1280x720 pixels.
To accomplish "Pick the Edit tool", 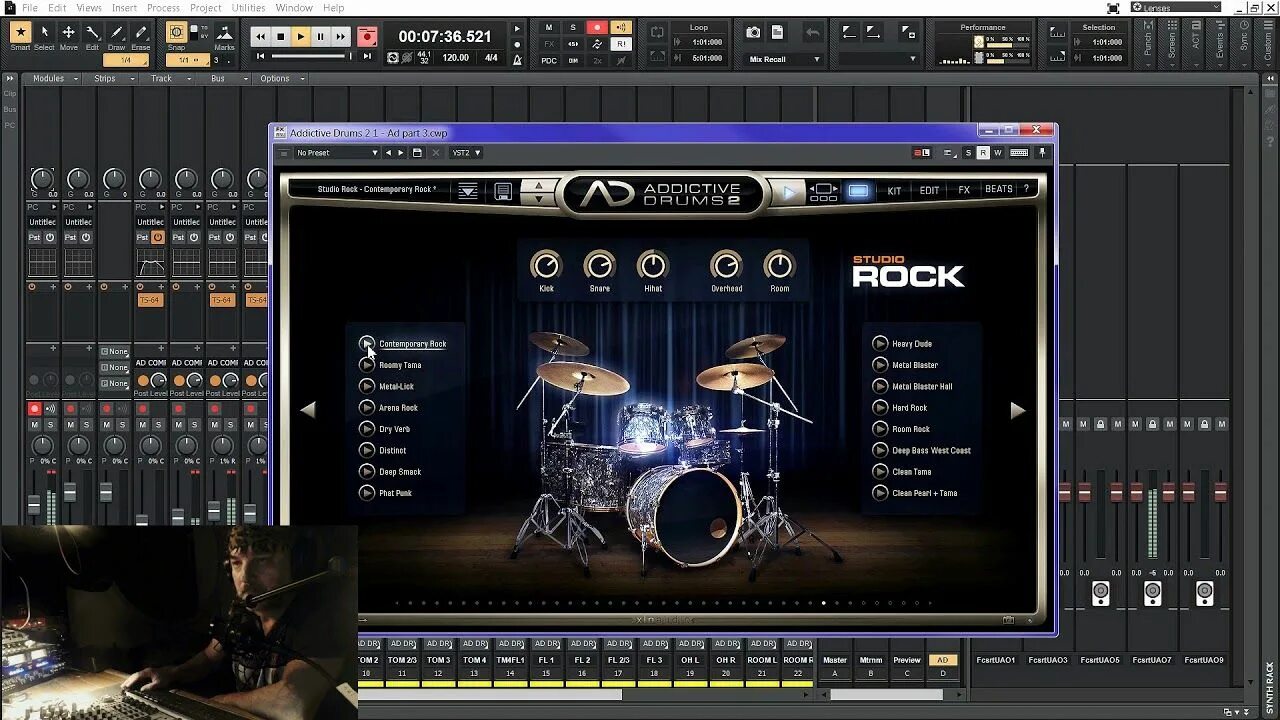I will pos(92,36).
